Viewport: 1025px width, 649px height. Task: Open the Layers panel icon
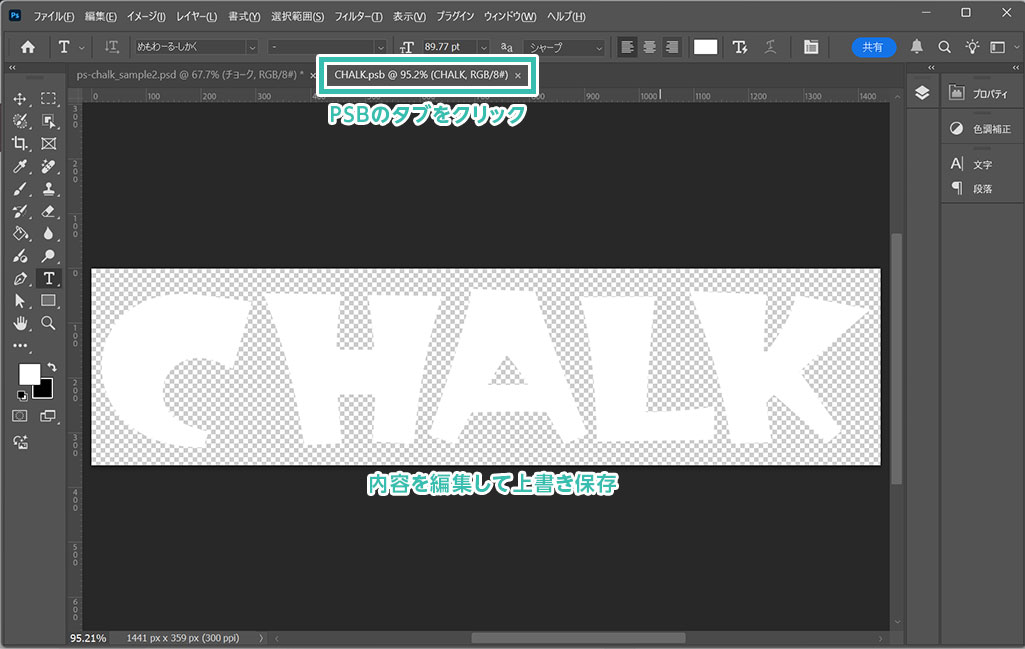click(922, 92)
